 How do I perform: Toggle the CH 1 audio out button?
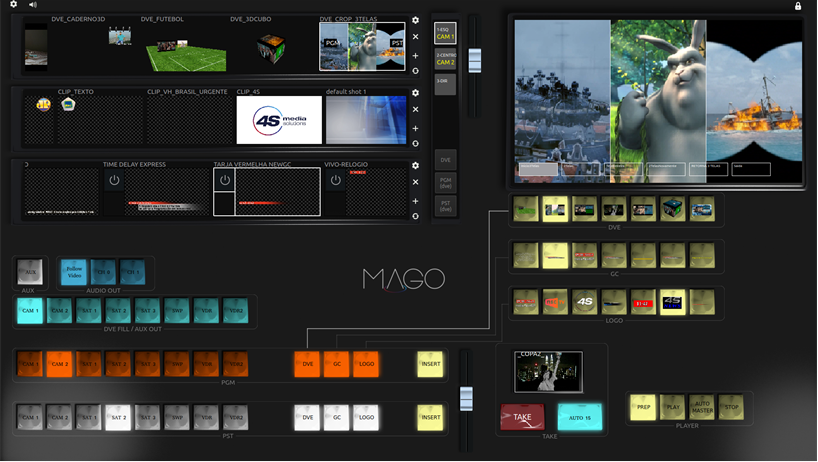[133, 272]
